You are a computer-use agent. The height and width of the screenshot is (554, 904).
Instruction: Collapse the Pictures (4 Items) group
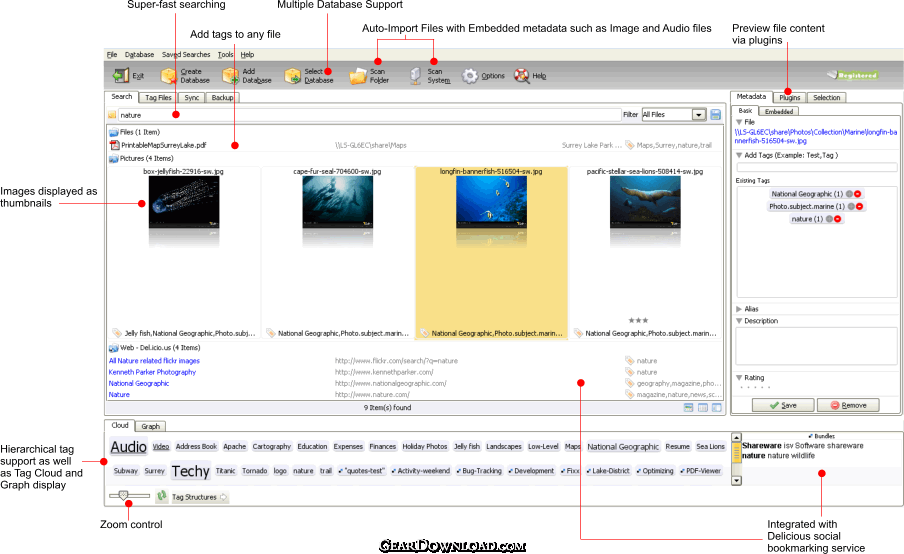coord(114,159)
